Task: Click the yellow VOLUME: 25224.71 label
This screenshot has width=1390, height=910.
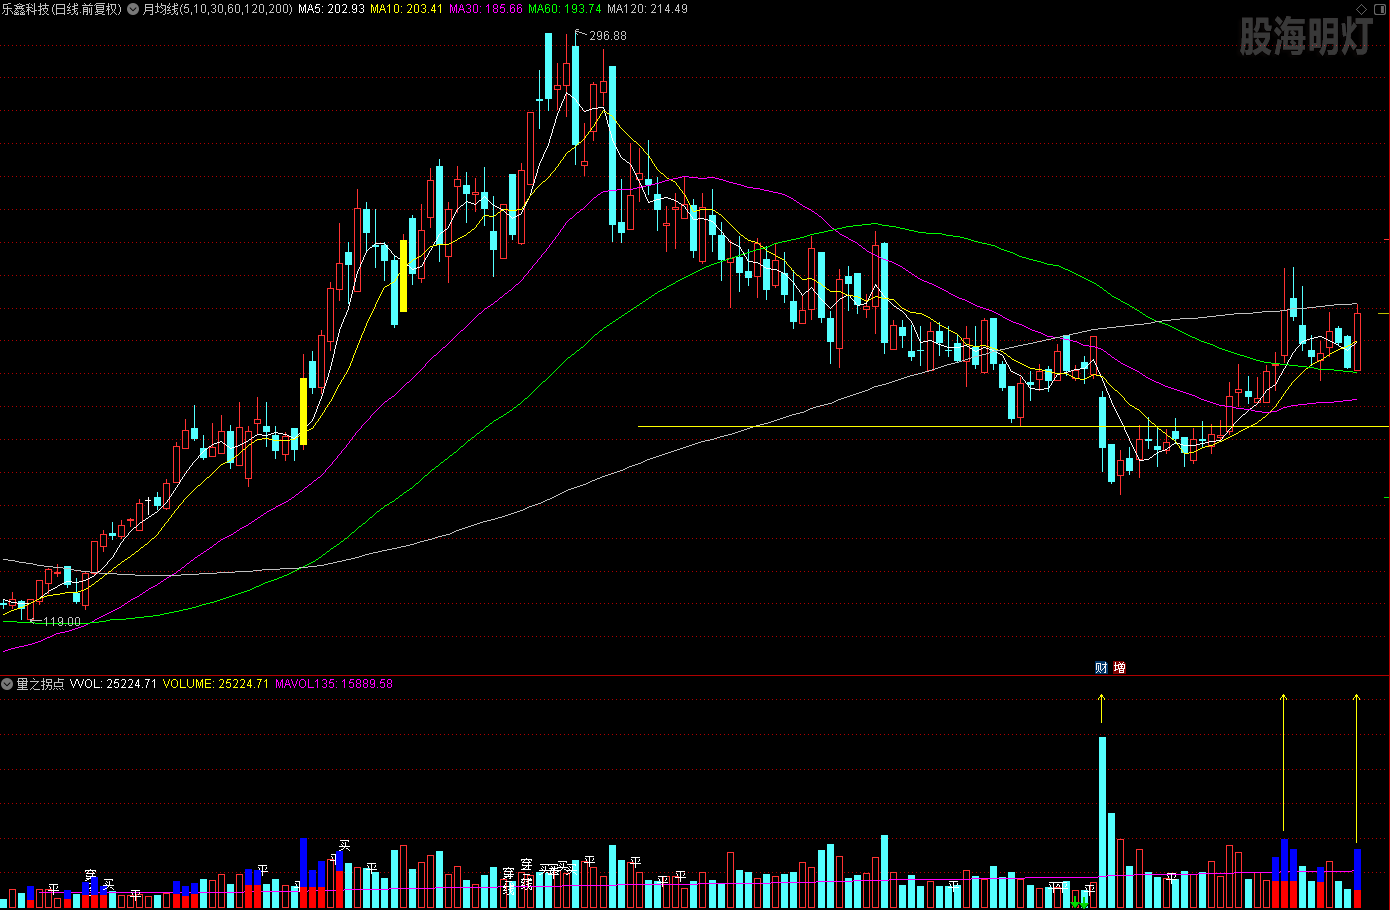Action: (215, 684)
